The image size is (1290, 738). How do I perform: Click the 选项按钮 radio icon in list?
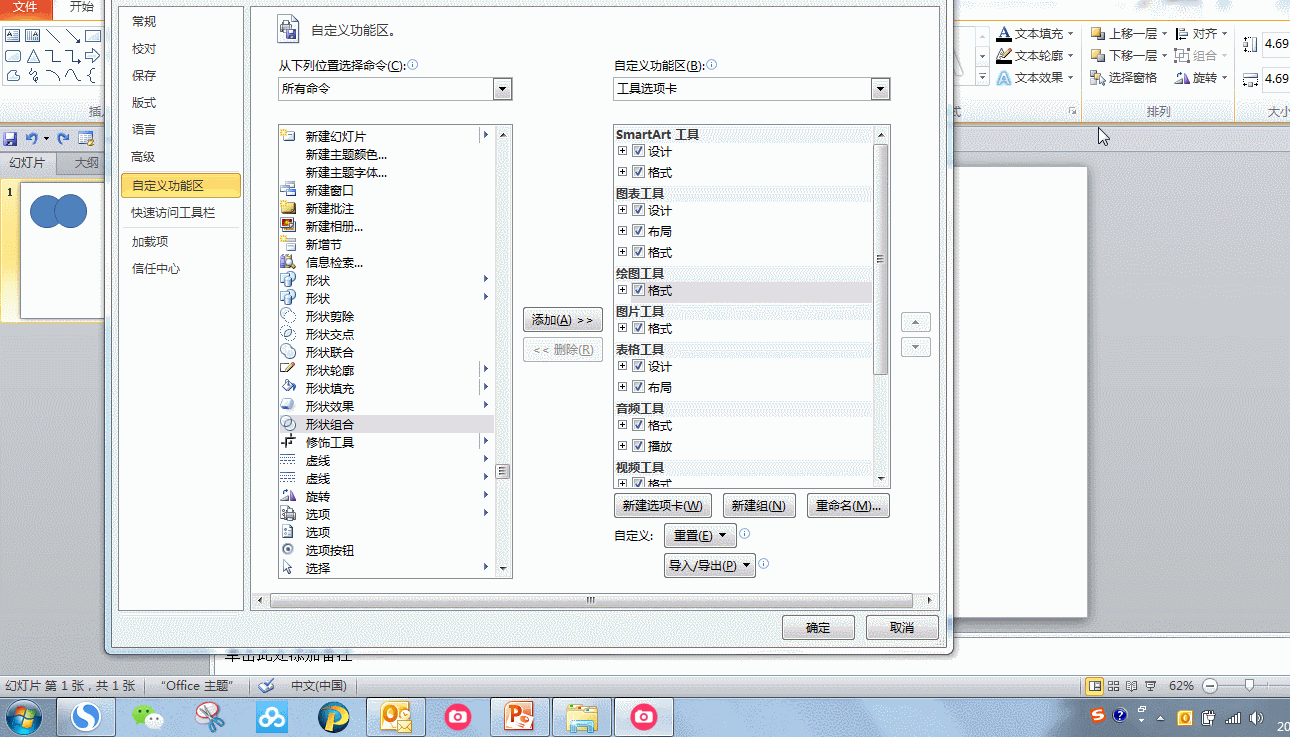[x=288, y=550]
